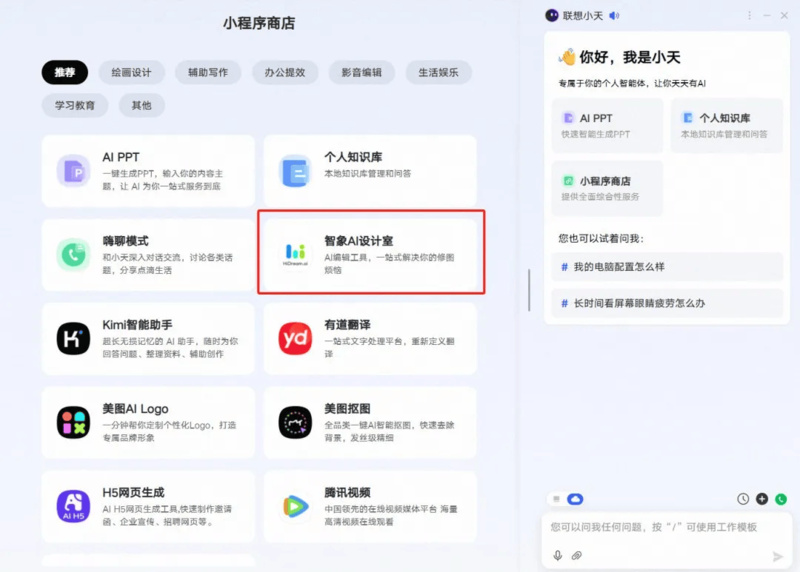This screenshot has width=800, height=572.
Task: Toggle the speaker sound icon beside 联想小天
Action: tap(614, 15)
